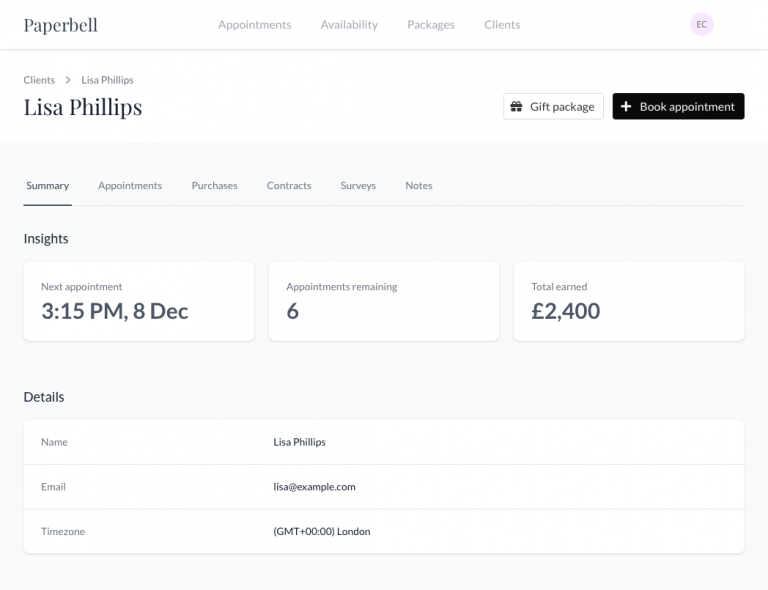Click the gift icon in Gift package button
The image size is (768, 590).
(x=516, y=106)
